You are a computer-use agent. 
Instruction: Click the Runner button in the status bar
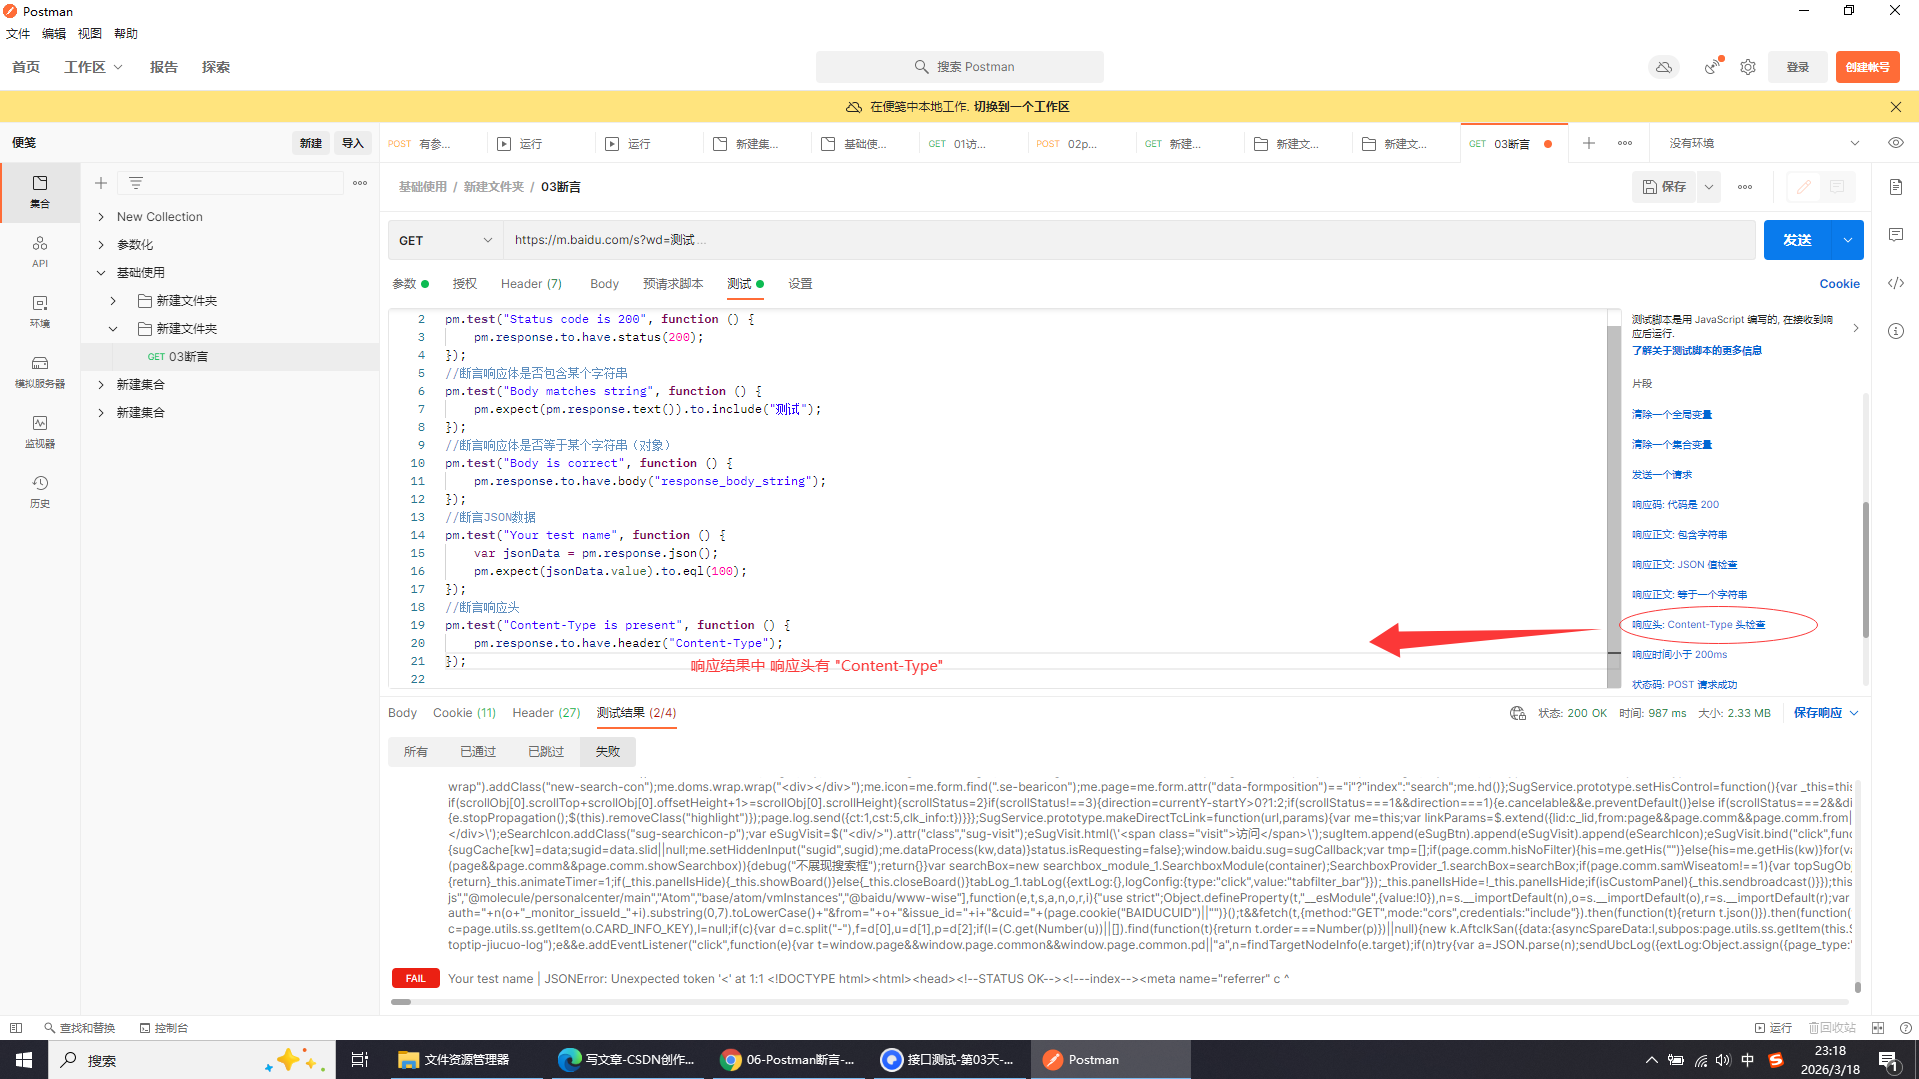pyautogui.click(x=1773, y=1028)
